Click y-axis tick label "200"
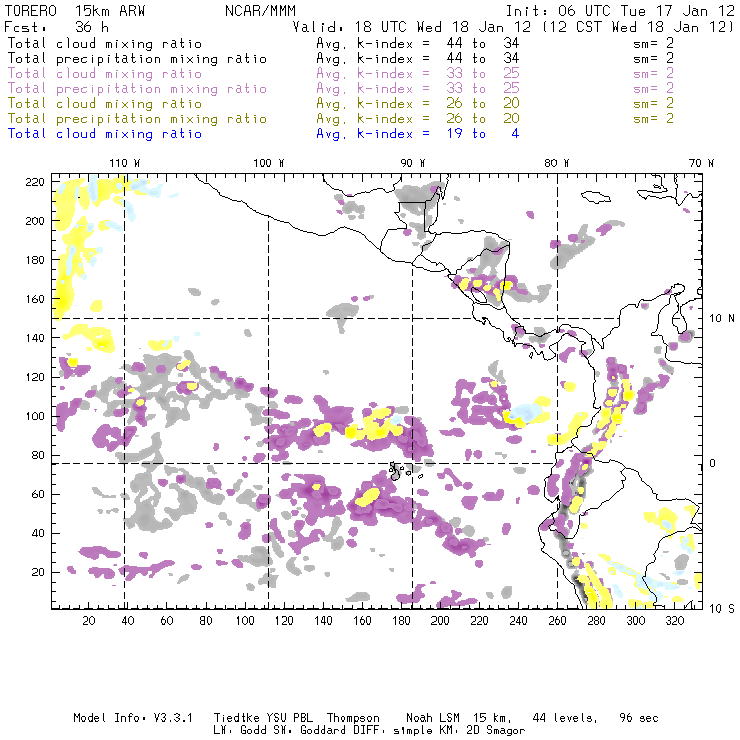The height and width of the screenshot is (740, 740). tap(35, 221)
